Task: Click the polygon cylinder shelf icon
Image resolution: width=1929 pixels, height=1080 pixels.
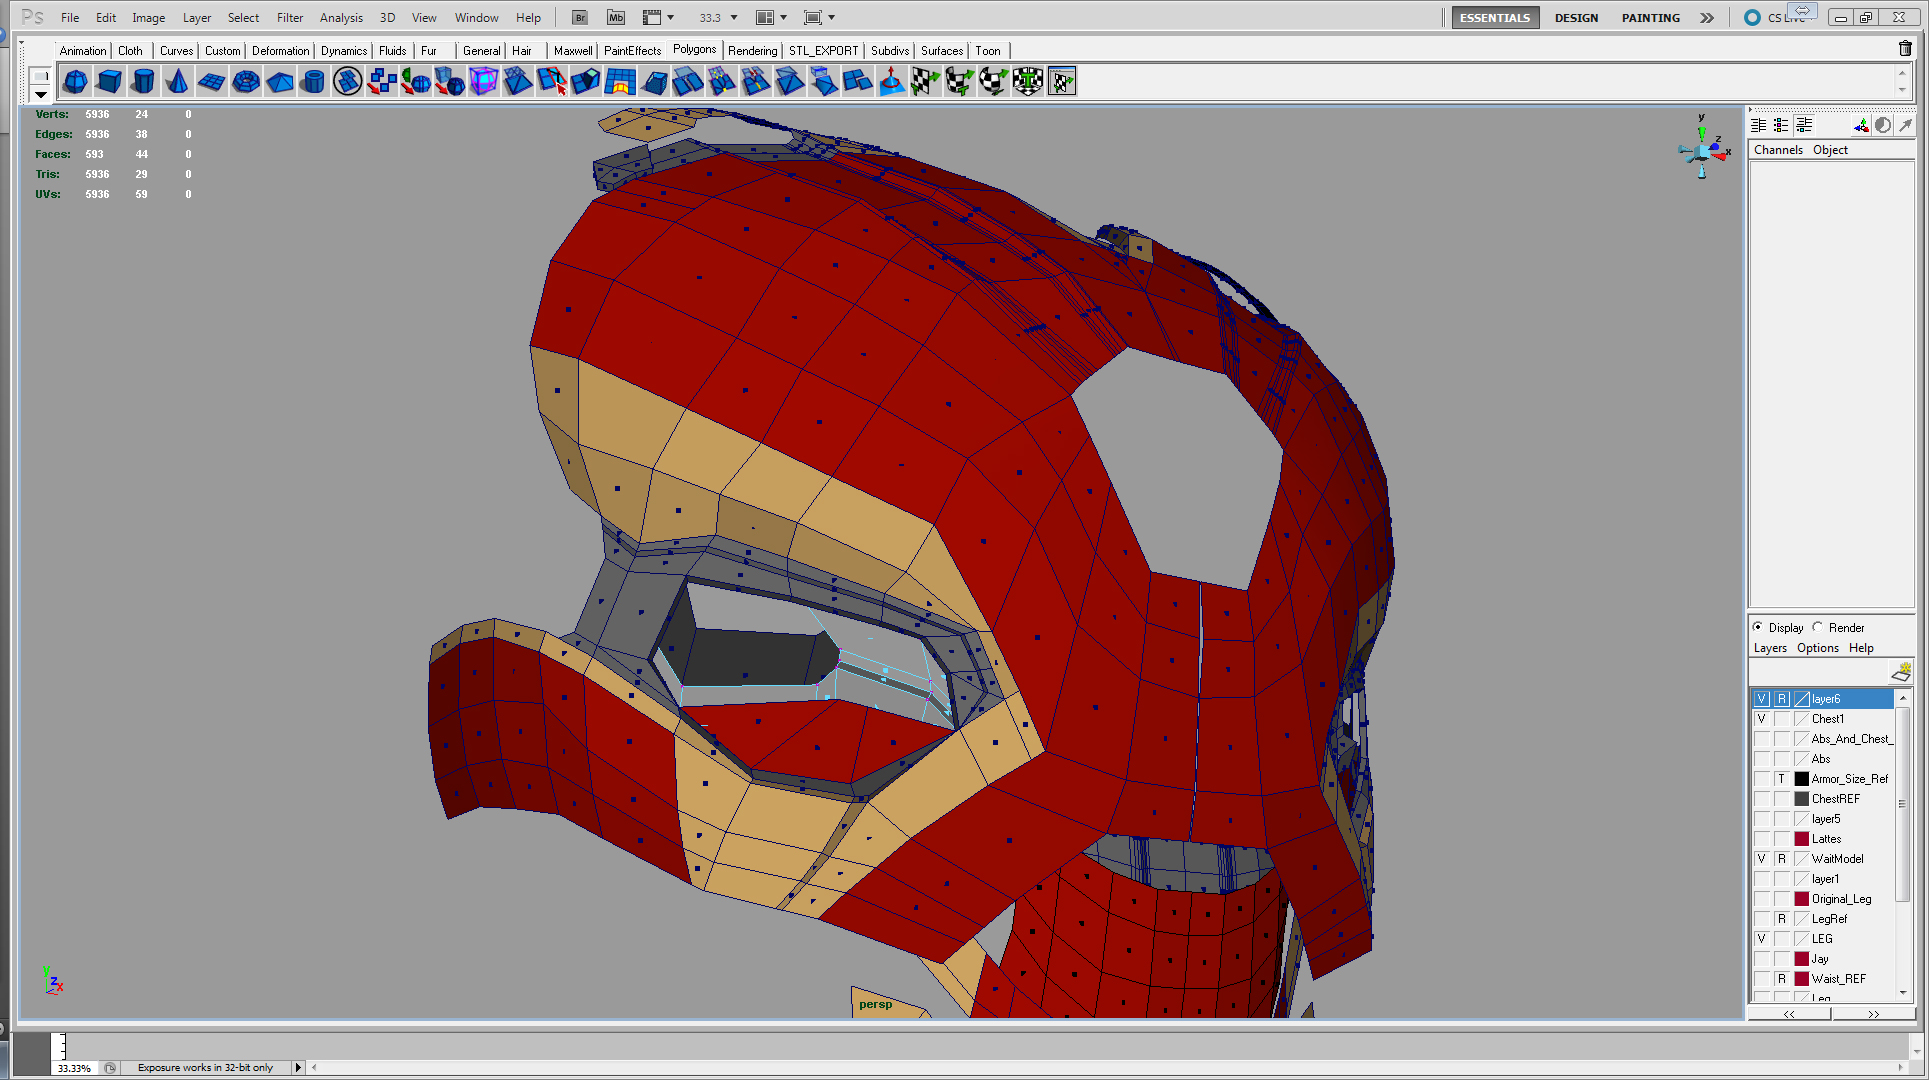Action: (x=143, y=81)
